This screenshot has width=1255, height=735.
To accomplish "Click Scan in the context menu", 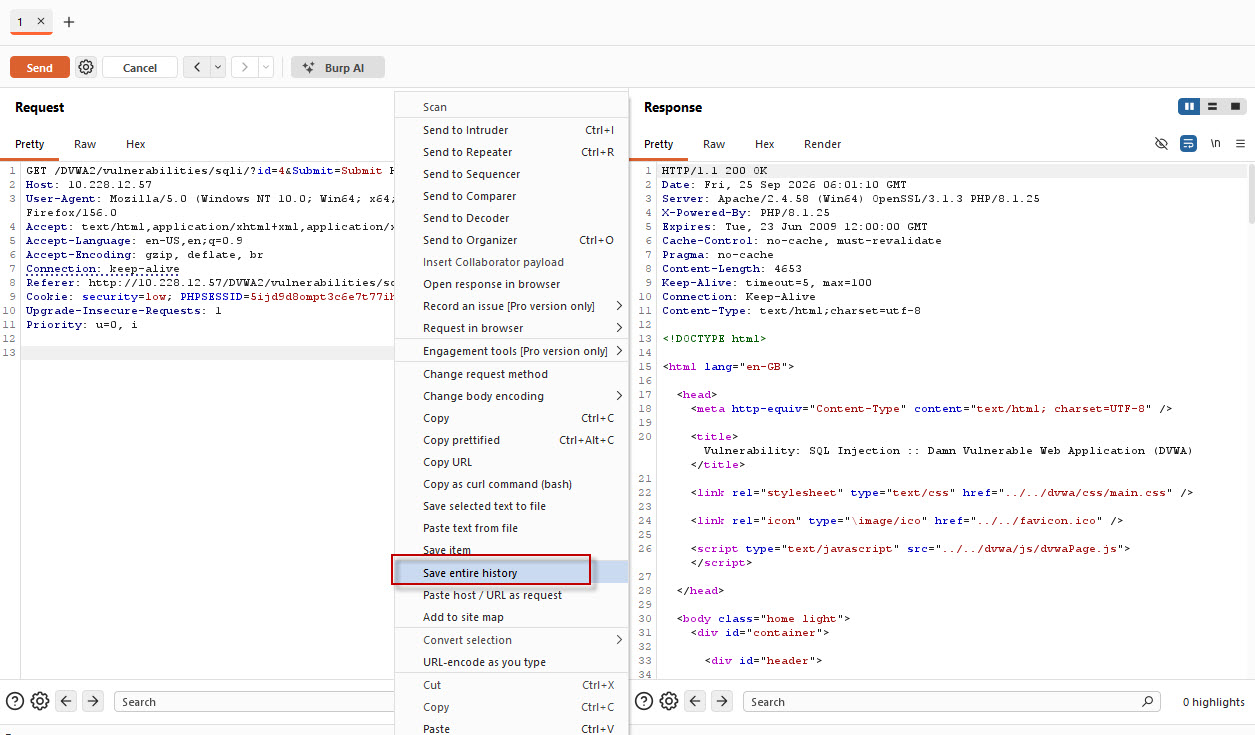I will (x=512, y=107).
